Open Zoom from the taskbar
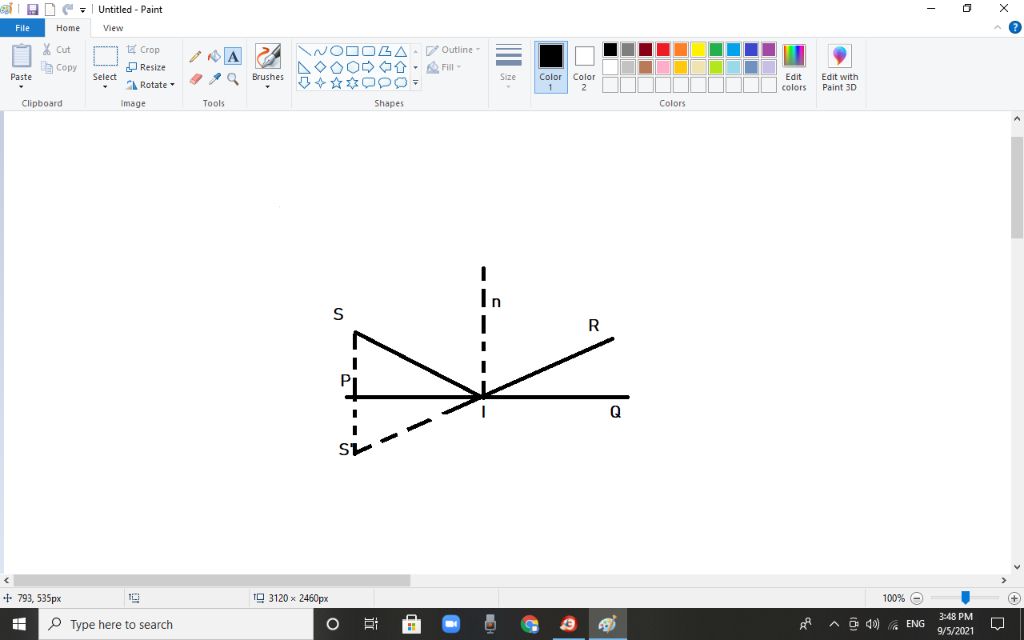Viewport: 1024px width, 640px height. tap(451, 624)
